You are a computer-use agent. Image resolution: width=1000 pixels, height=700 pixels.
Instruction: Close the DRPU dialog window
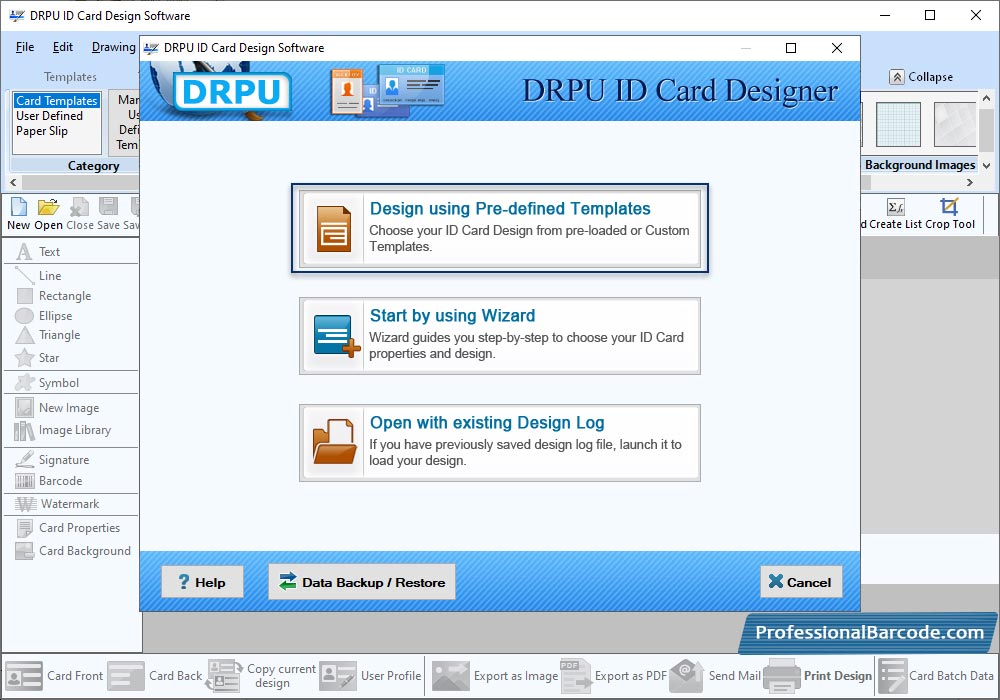tap(837, 48)
